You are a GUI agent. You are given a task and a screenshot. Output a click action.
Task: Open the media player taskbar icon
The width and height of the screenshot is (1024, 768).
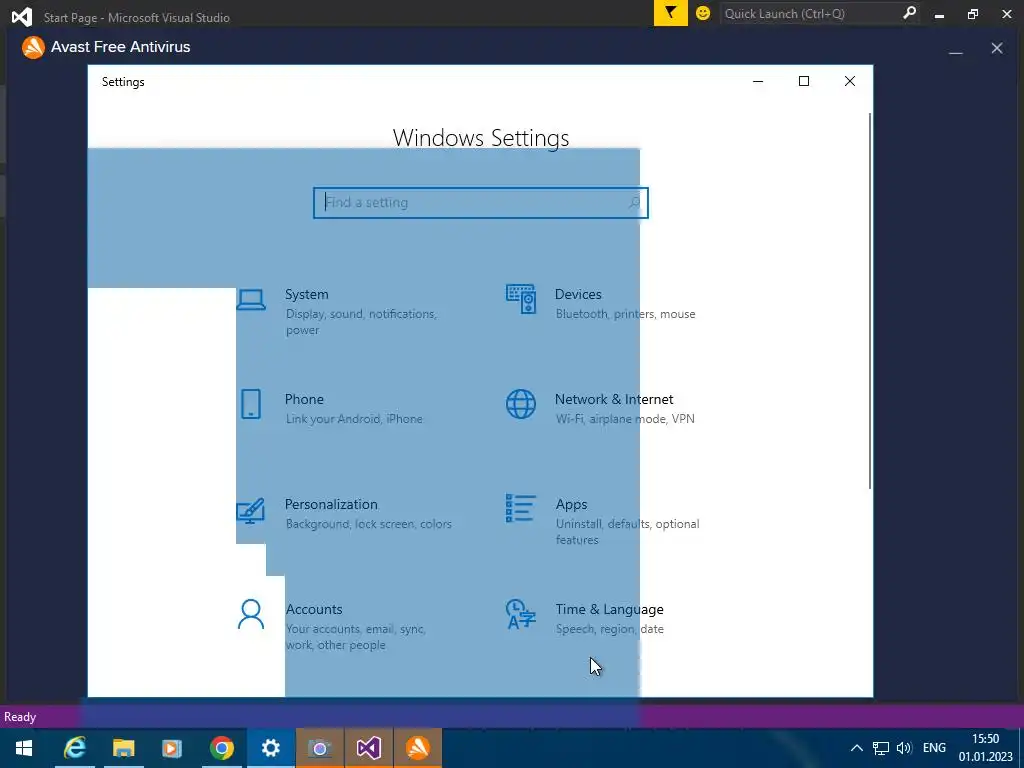click(172, 748)
